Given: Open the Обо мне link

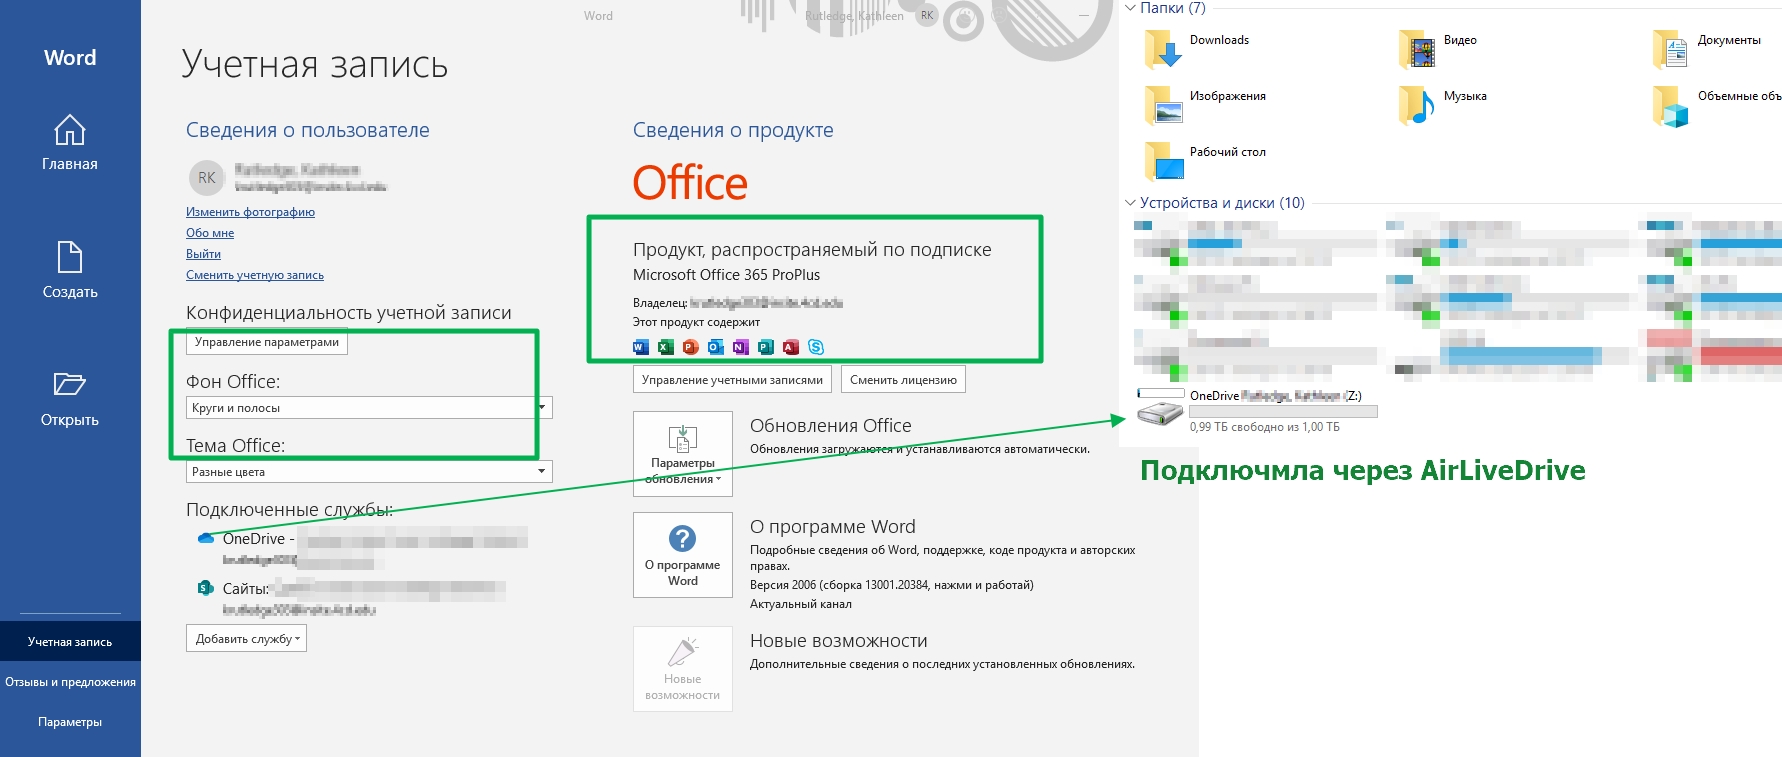Looking at the screenshot, I should point(210,233).
